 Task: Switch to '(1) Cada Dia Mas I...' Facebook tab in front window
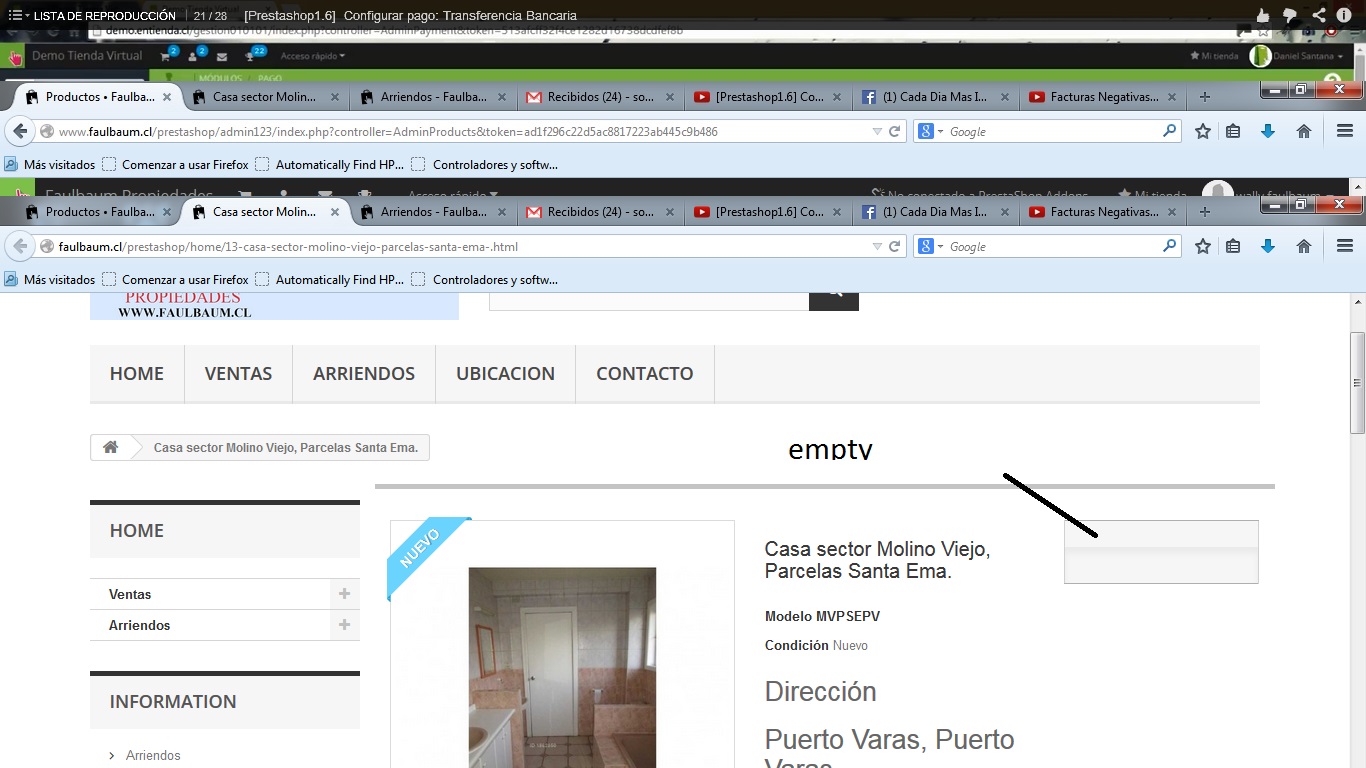pos(936,212)
